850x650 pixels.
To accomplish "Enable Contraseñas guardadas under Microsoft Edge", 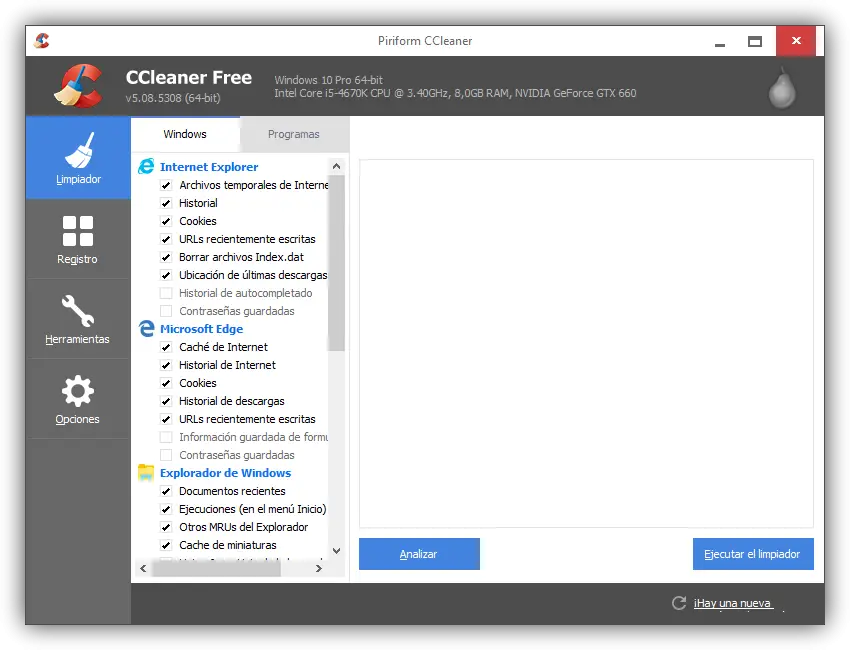I will (x=166, y=455).
